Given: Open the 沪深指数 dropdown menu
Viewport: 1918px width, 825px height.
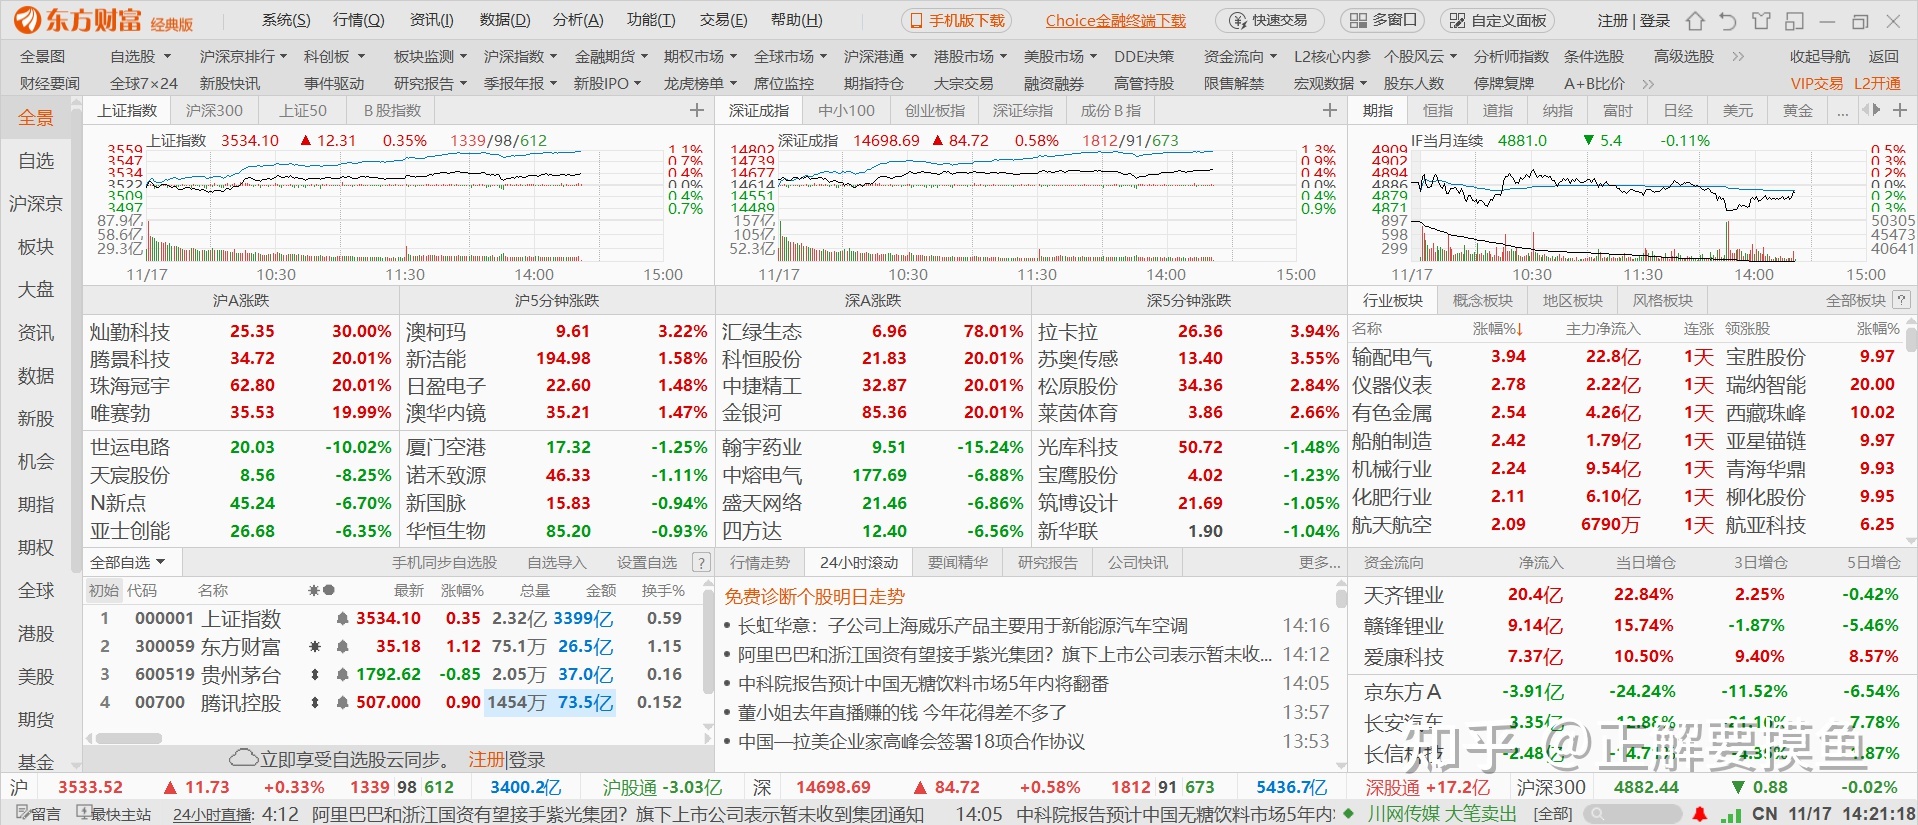Looking at the screenshot, I should click(520, 57).
